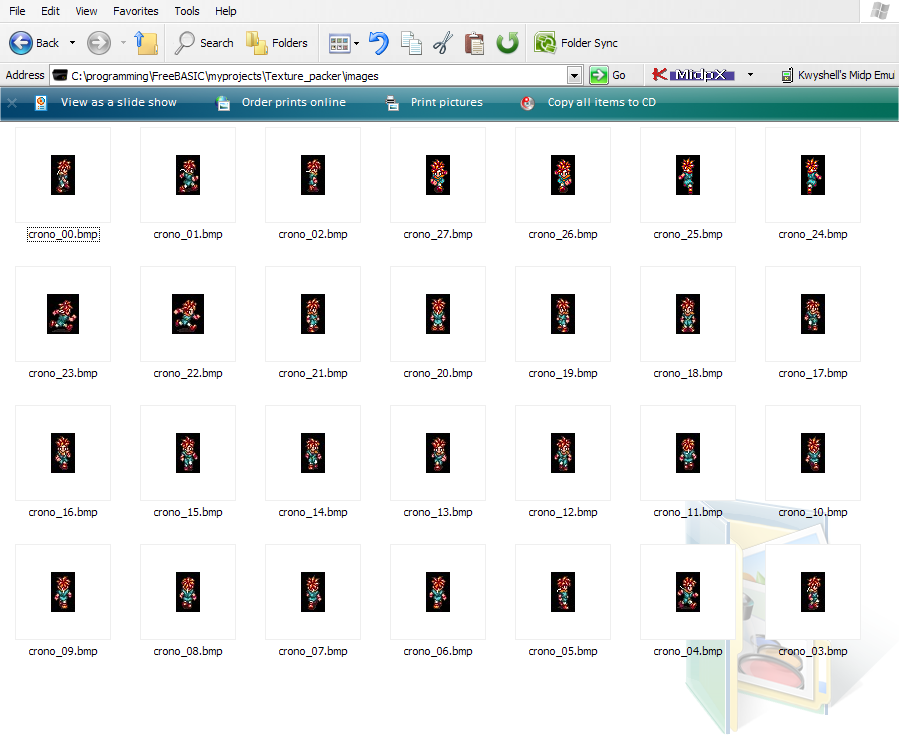The height and width of the screenshot is (742, 899).
Task: Click the View as a slide show link
Action: [x=118, y=102]
